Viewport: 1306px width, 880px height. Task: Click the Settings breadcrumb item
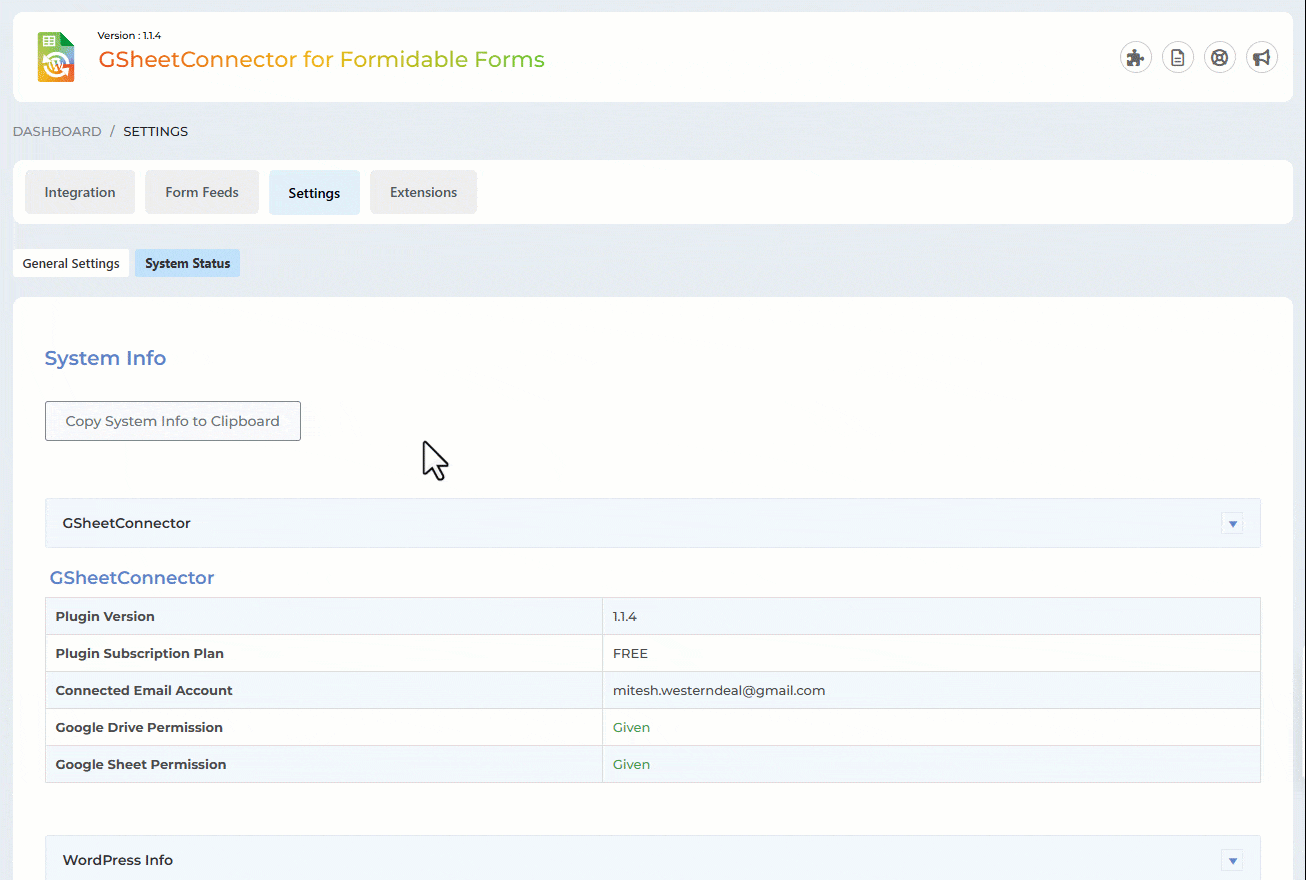coord(155,131)
